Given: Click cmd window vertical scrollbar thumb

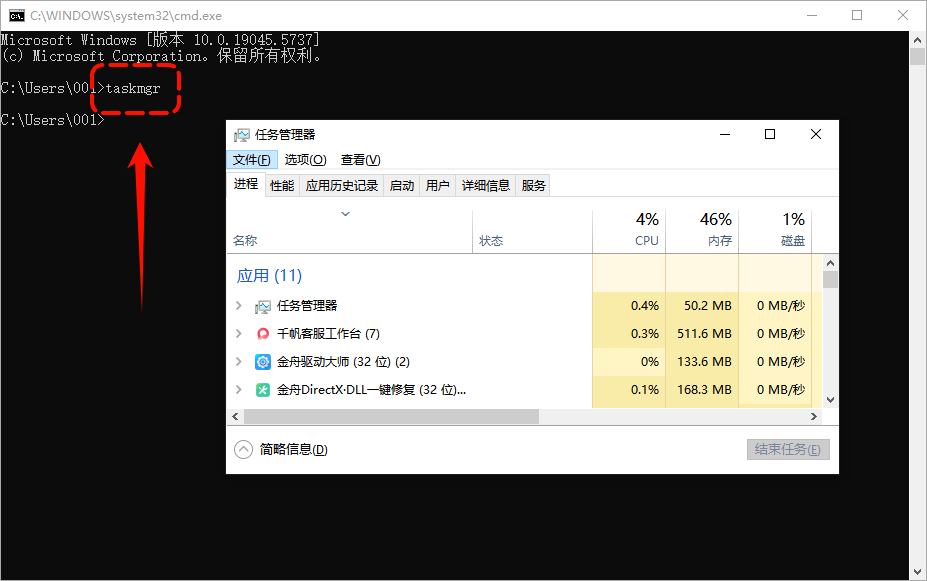Looking at the screenshot, I should (x=918, y=57).
